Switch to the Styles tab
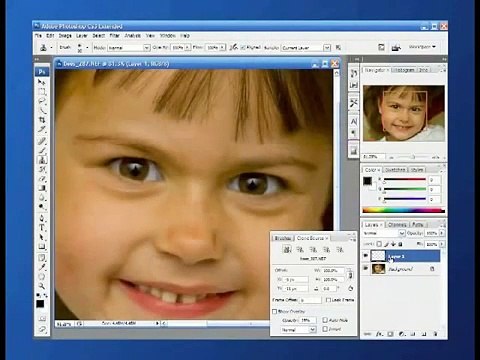The height and width of the screenshot is (360, 480). tap(417, 170)
